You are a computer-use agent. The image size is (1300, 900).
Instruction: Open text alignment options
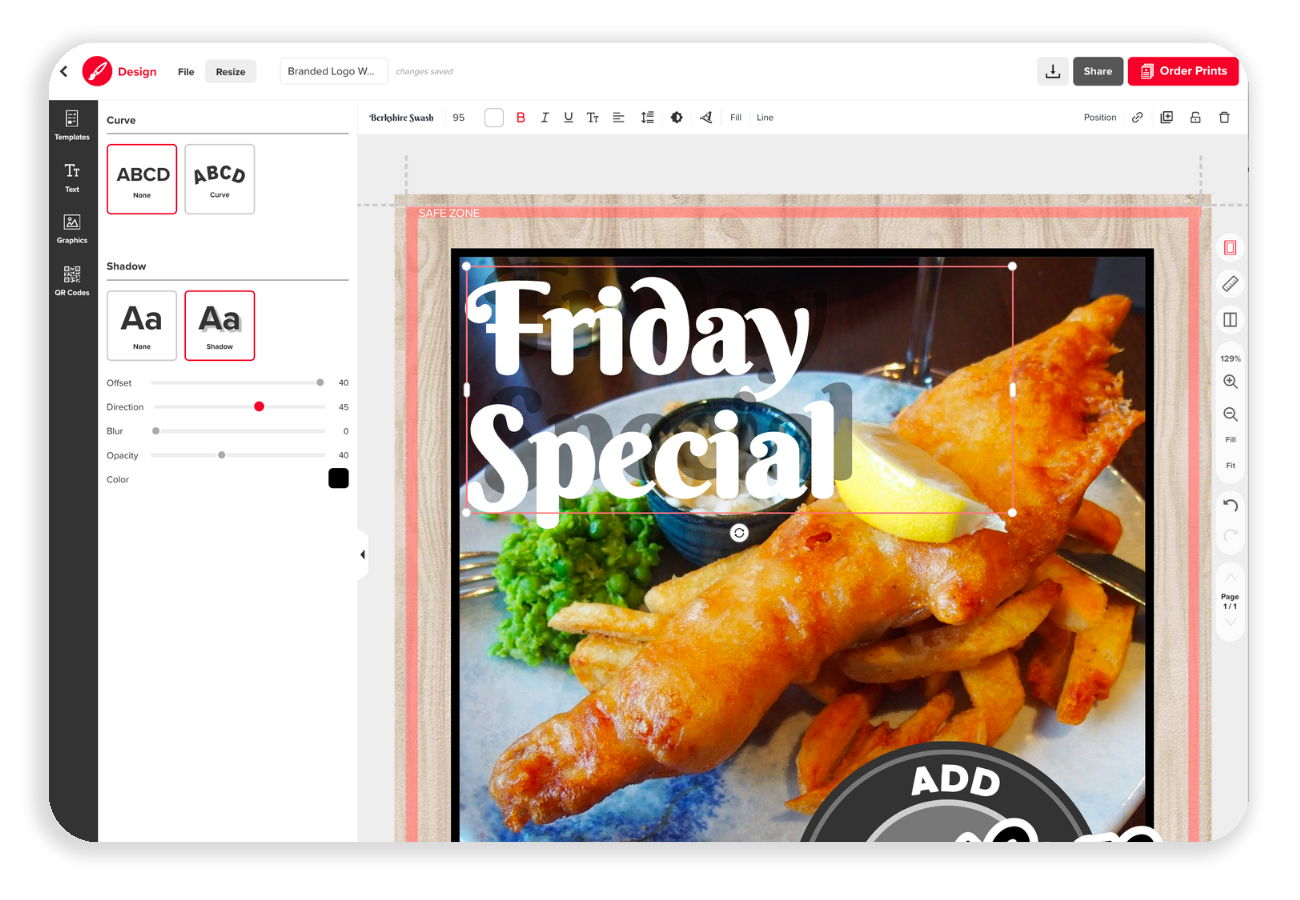coord(619,117)
